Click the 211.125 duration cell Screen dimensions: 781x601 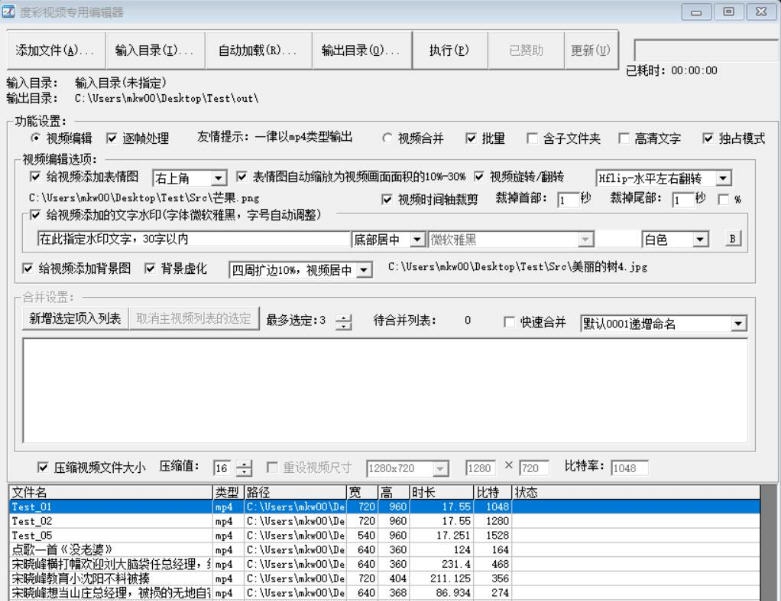(x=441, y=579)
